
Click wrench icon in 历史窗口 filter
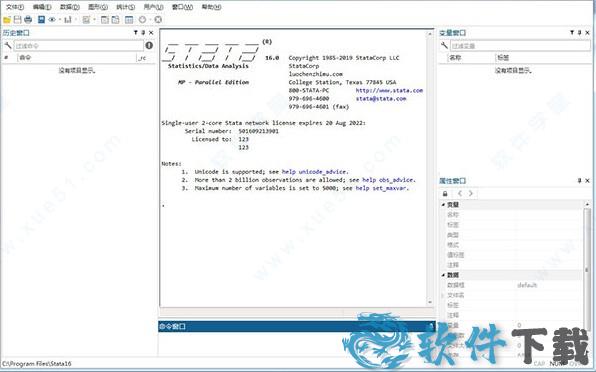coord(8,46)
